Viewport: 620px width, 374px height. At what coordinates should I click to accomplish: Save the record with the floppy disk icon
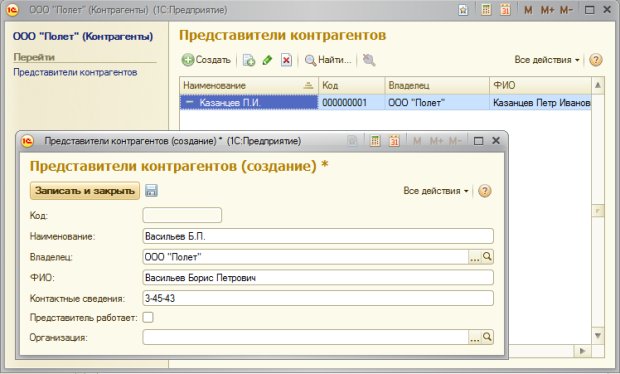coord(151,191)
